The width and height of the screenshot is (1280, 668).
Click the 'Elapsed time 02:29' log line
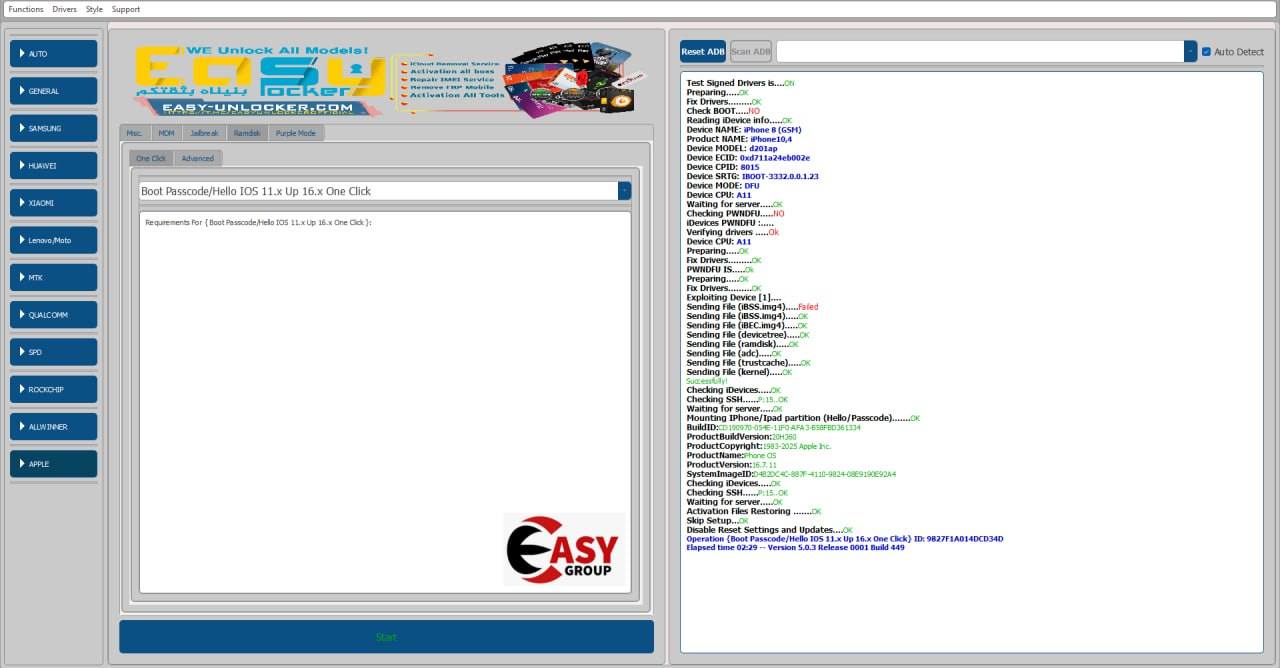pyautogui.click(x=796, y=548)
